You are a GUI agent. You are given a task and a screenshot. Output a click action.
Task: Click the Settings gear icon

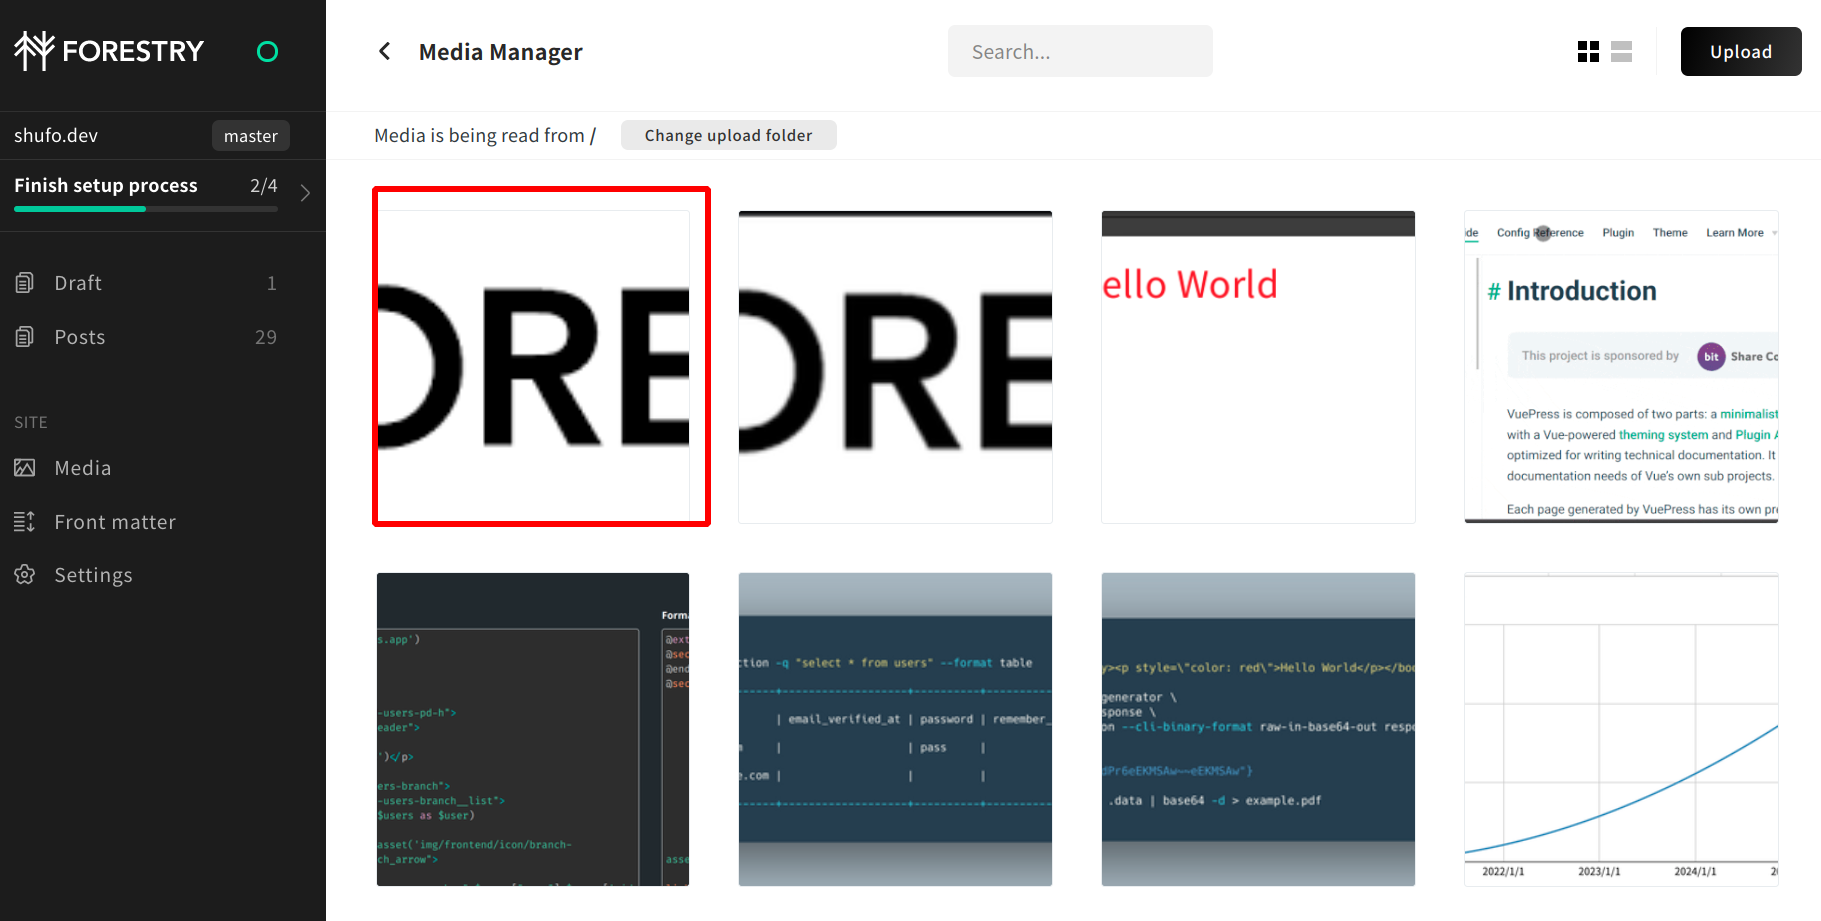point(25,575)
